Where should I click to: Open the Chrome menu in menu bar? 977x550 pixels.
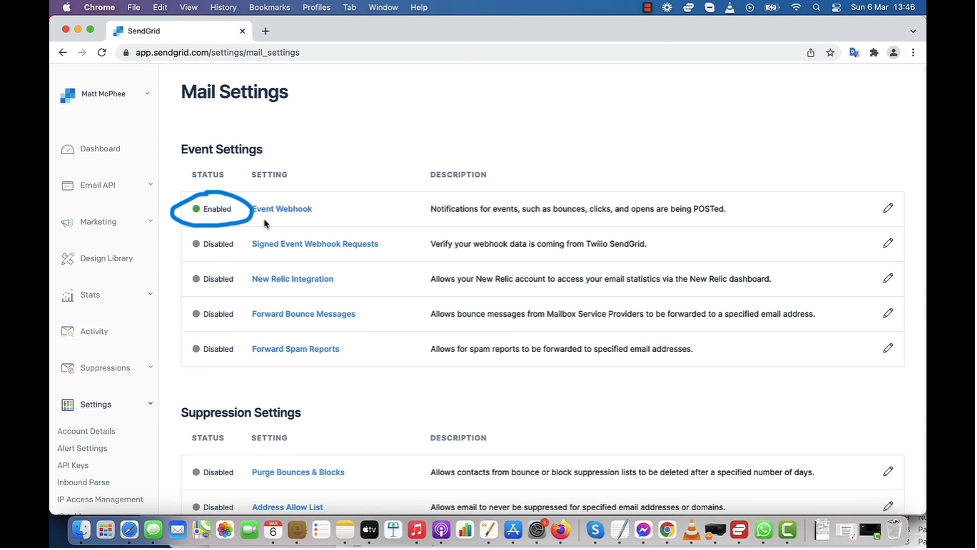(99, 7)
